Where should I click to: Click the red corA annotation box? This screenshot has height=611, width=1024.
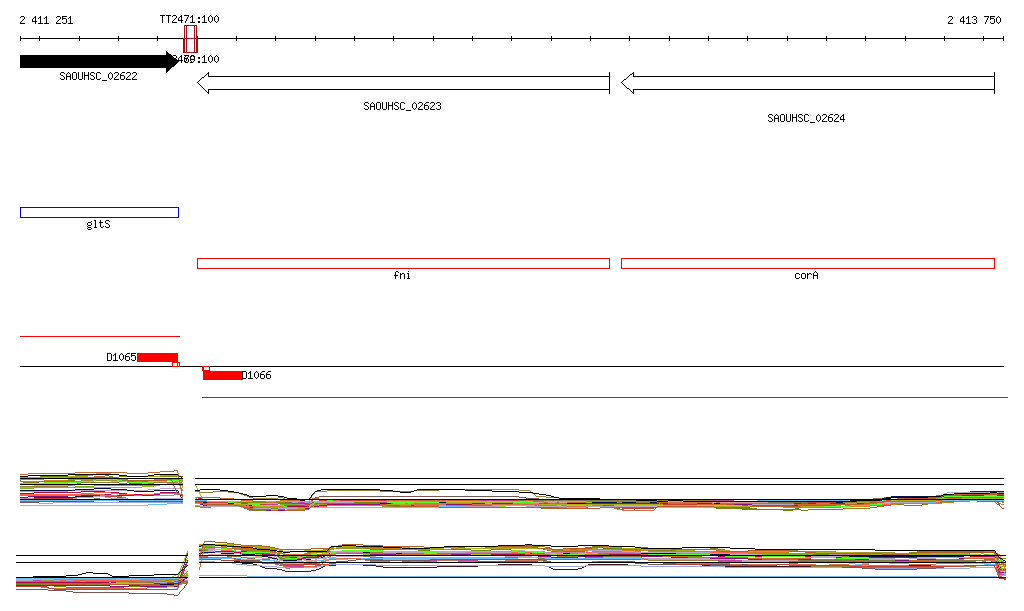pyautogui.click(x=808, y=264)
